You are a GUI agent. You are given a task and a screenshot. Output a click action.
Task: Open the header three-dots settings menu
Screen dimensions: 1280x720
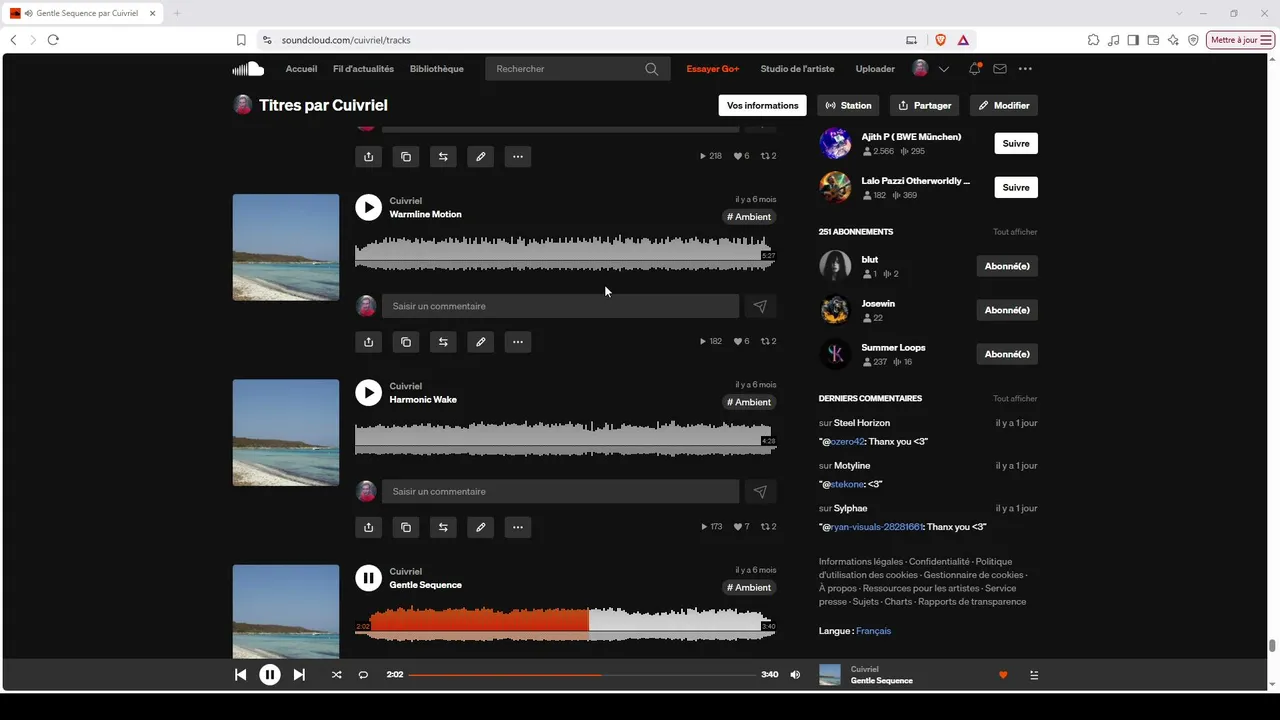coord(1025,69)
